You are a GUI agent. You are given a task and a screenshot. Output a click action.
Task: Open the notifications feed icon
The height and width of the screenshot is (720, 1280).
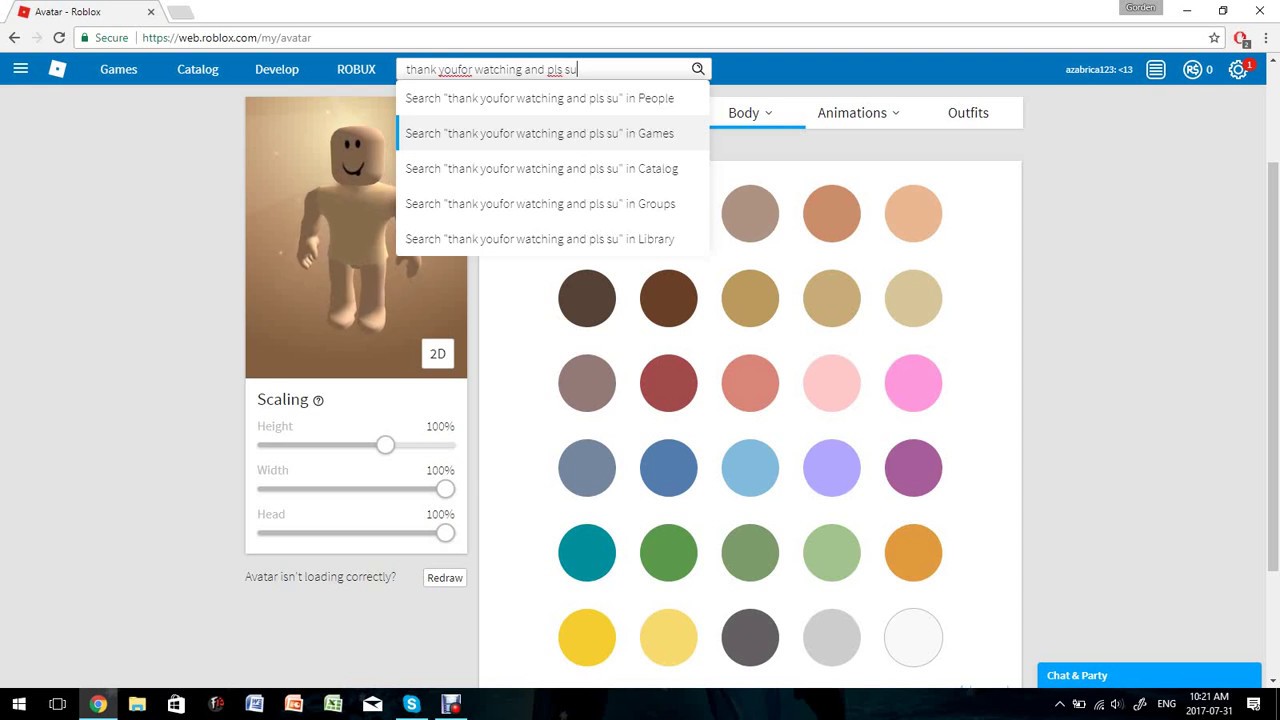tap(1156, 69)
